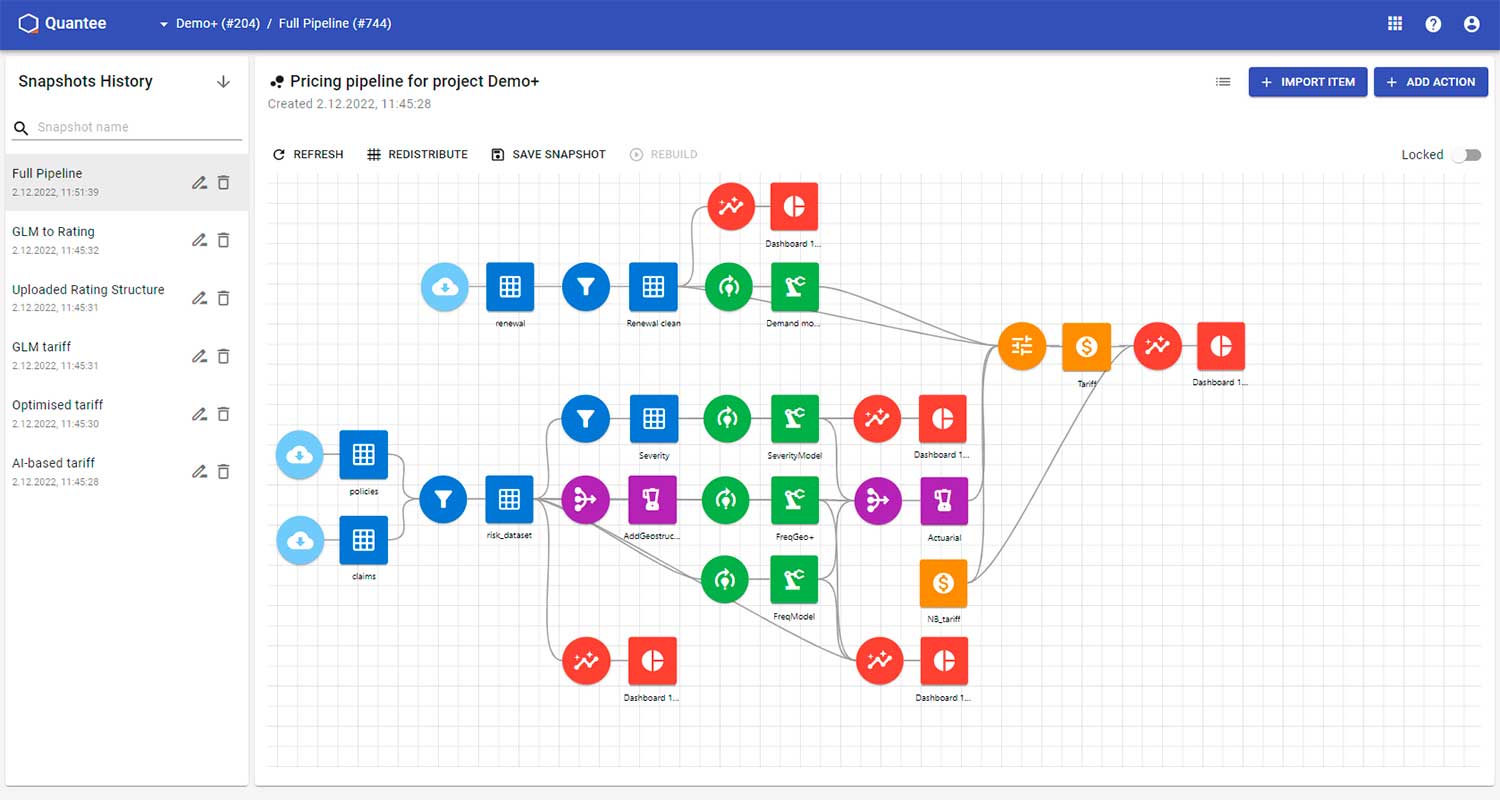
Task: Click the help question mark icon
Action: coord(1433,24)
